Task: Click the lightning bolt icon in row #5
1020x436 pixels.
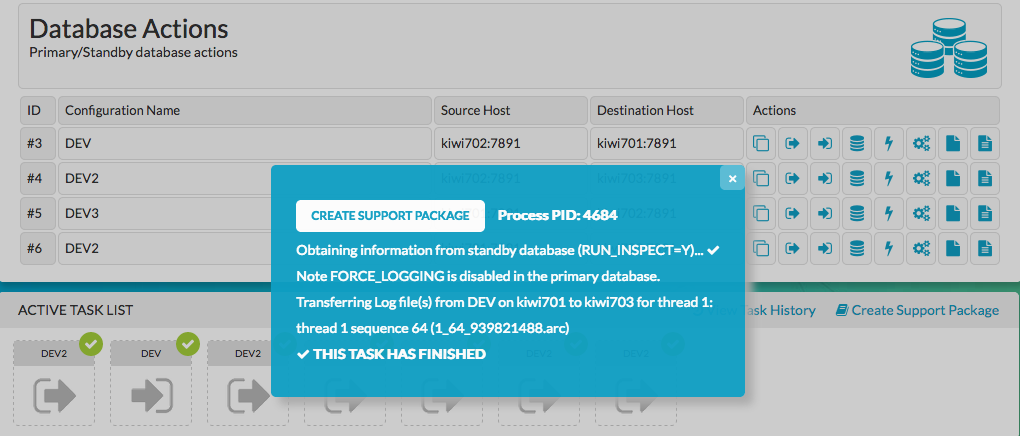Action: pos(889,213)
